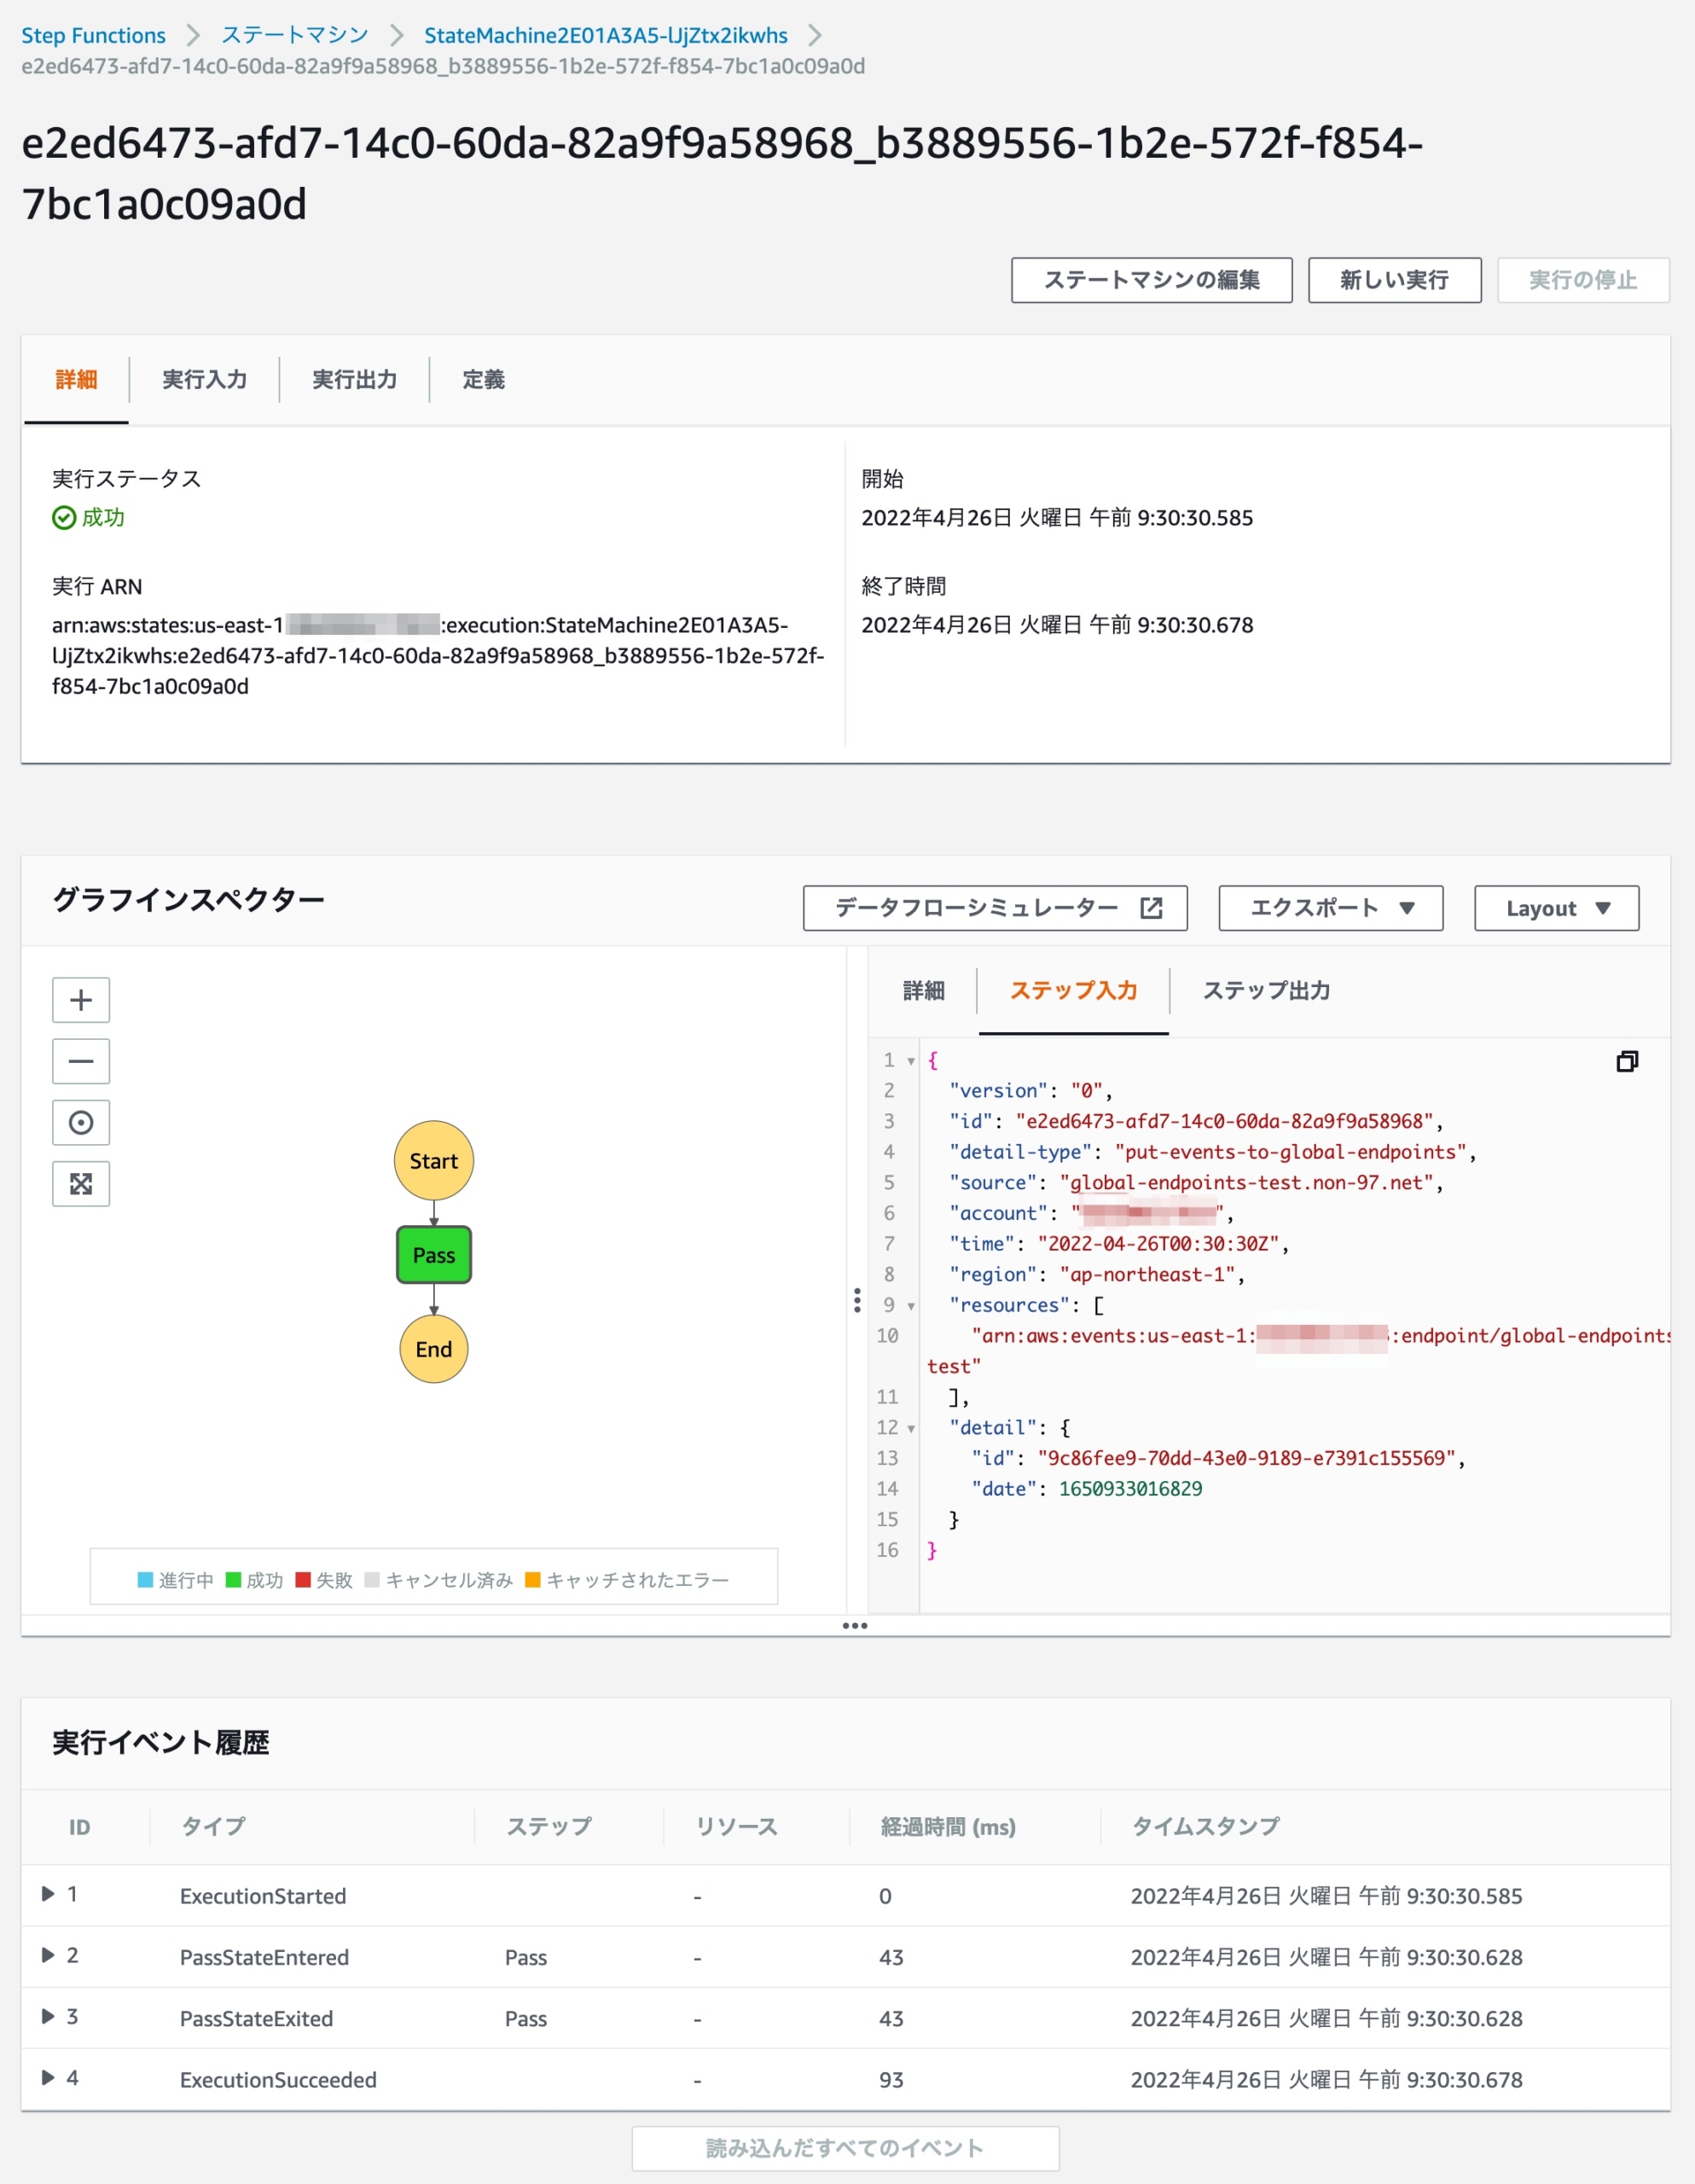Screen dimensions: 1695x2184
Task: Click the タイムスタンプ column header
Action: [x=1206, y=1827]
